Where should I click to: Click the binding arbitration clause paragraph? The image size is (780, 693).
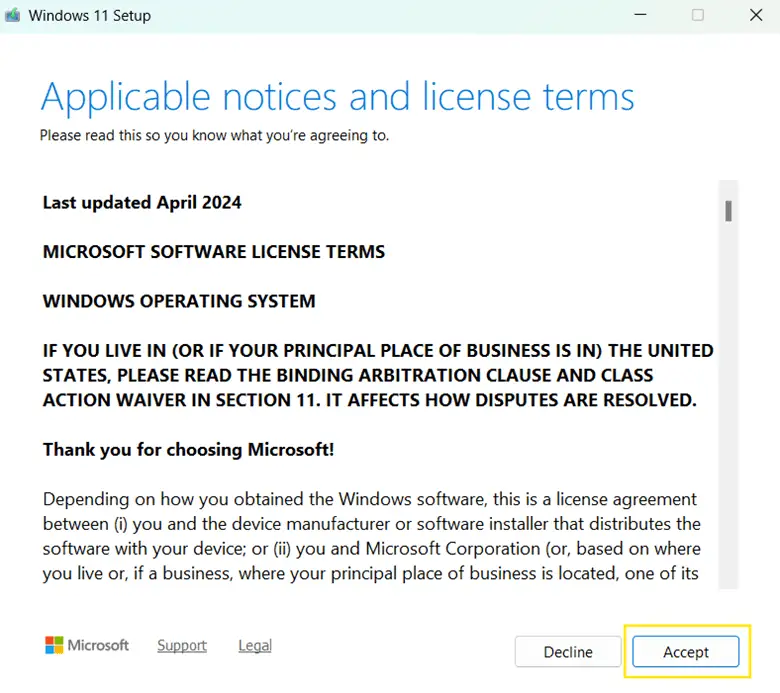378,375
